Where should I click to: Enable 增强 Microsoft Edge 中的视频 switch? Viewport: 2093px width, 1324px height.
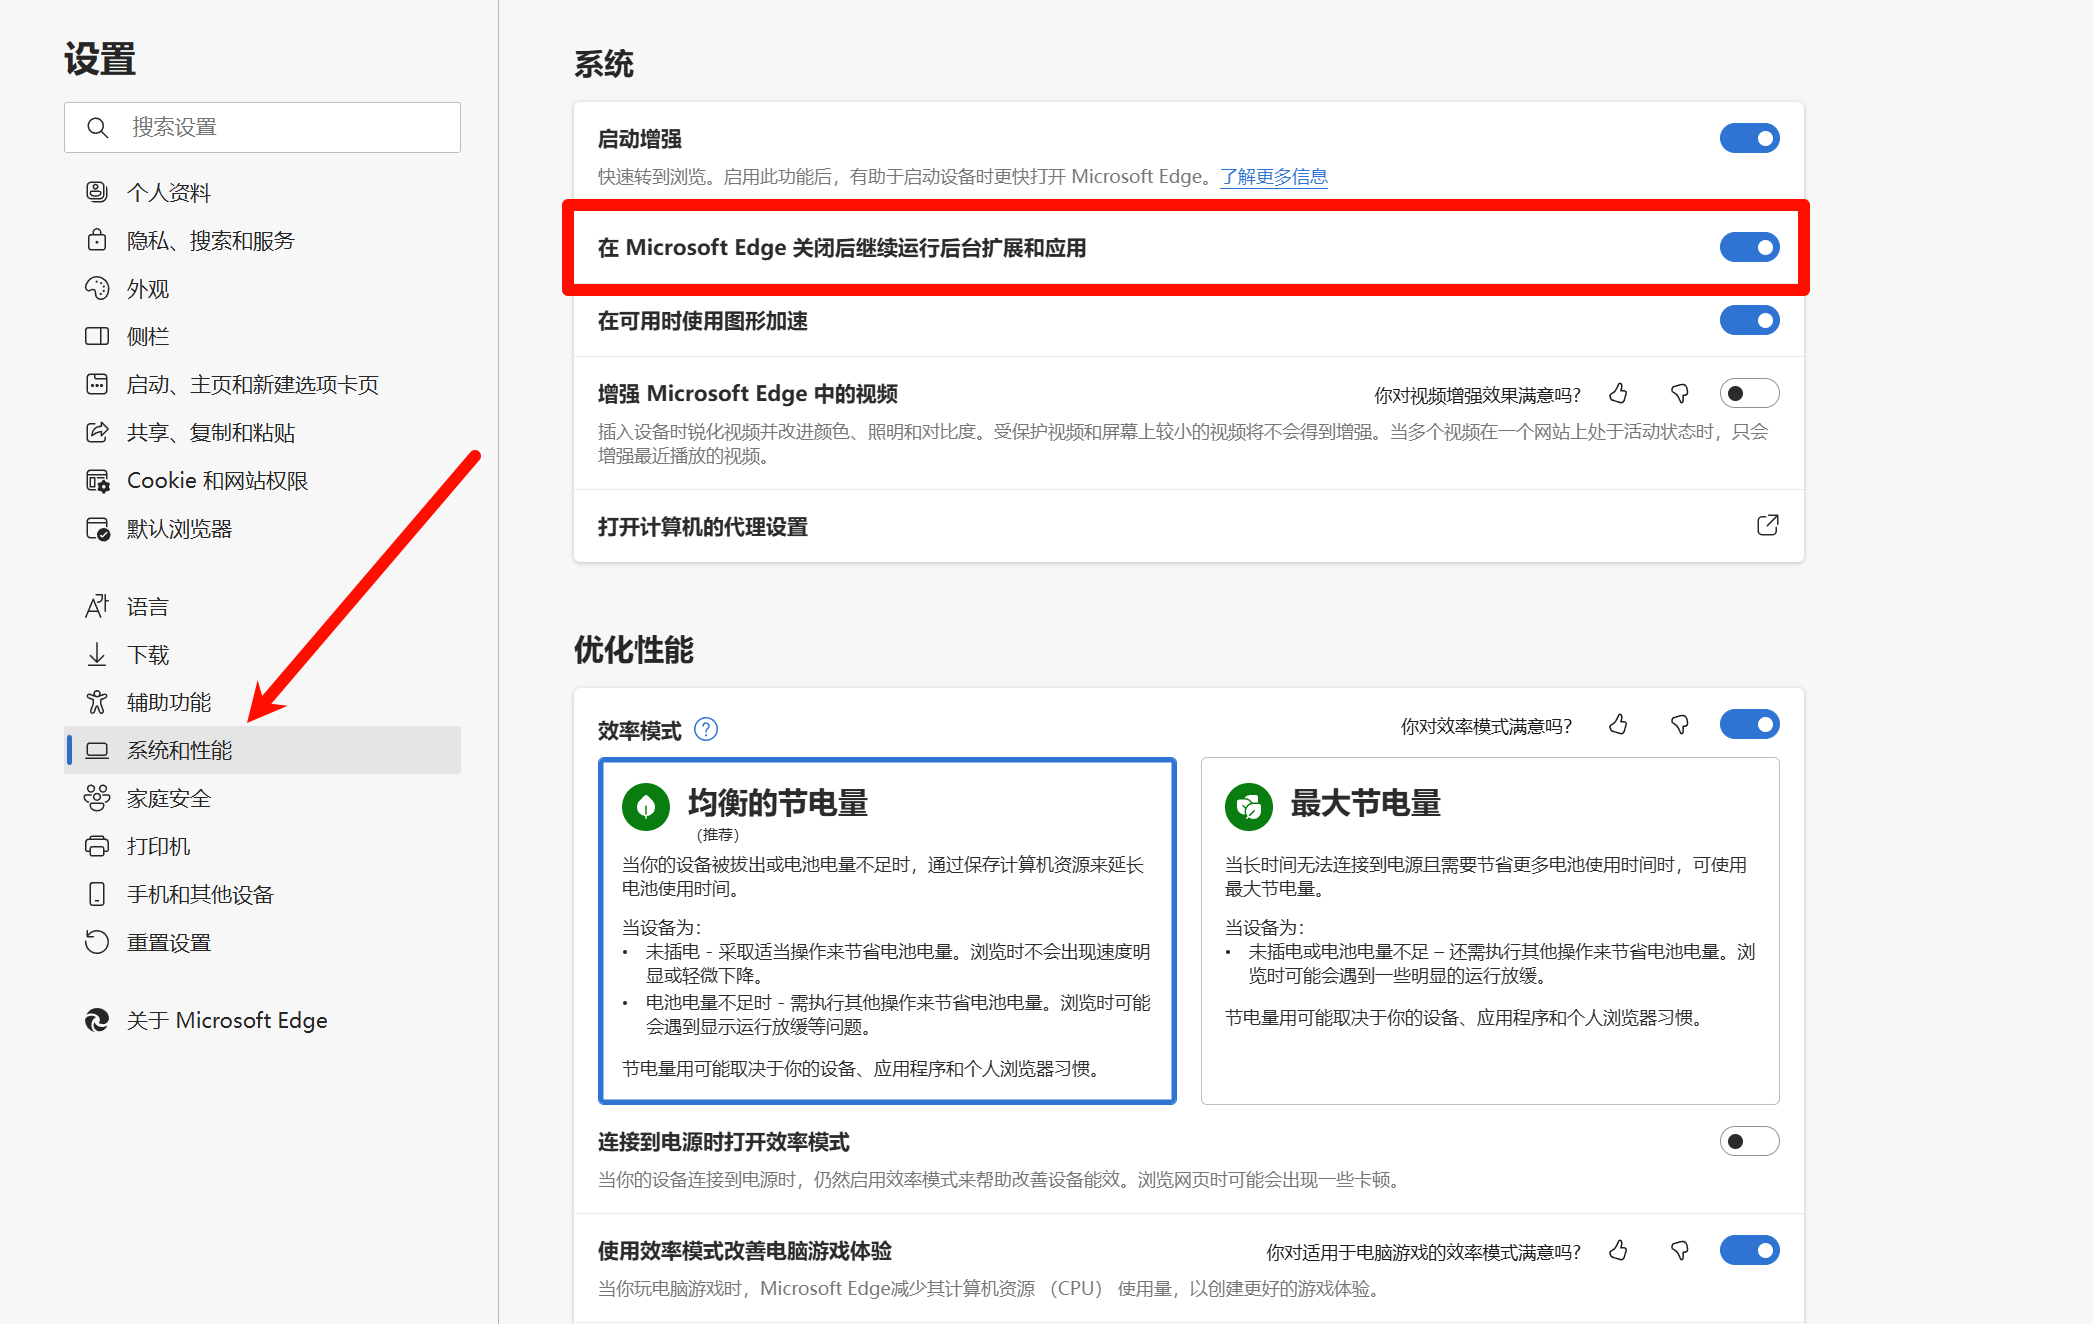click(1749, 393)
